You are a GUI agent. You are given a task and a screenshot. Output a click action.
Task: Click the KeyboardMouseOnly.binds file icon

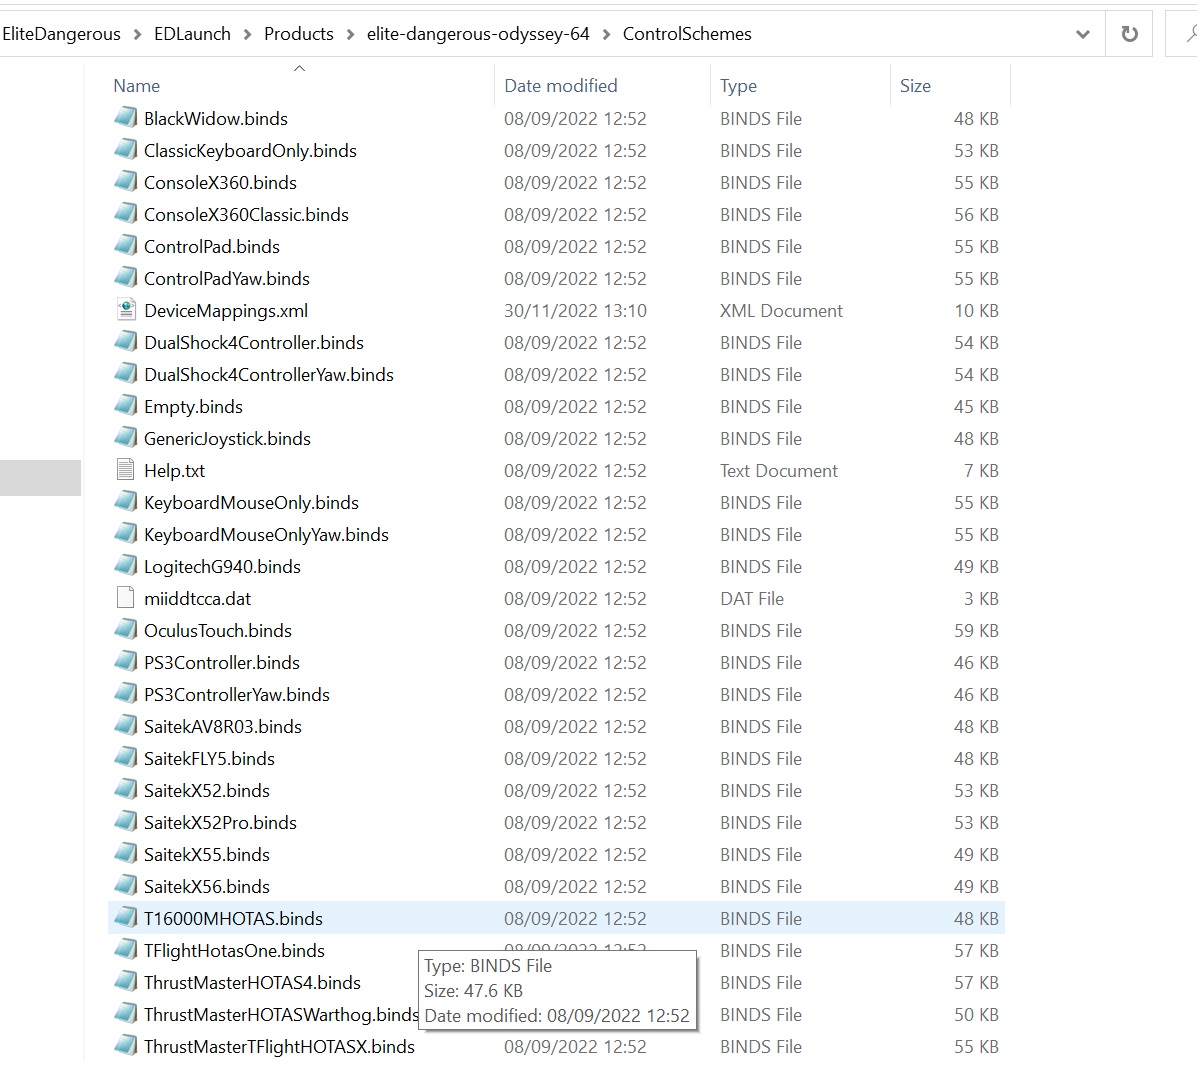126,502
